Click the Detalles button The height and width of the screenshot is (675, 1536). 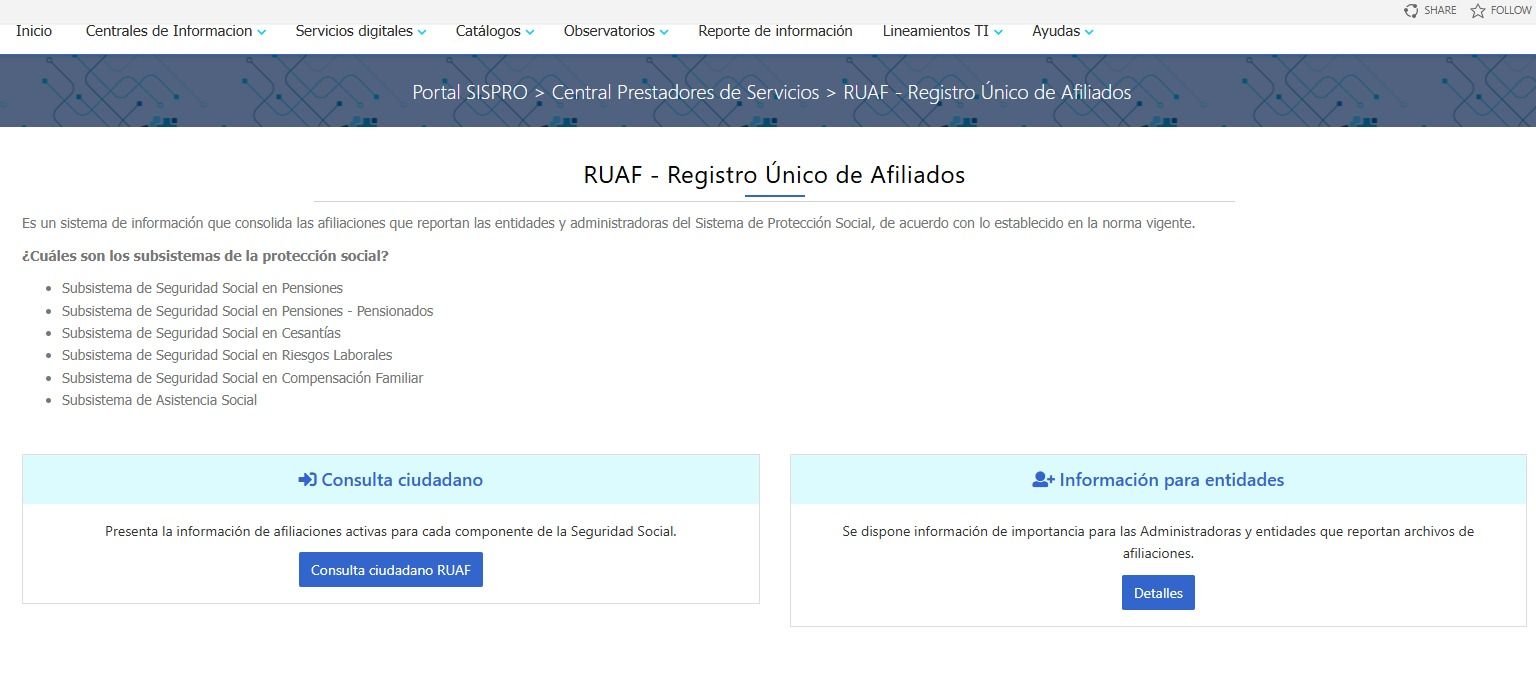1158,592
